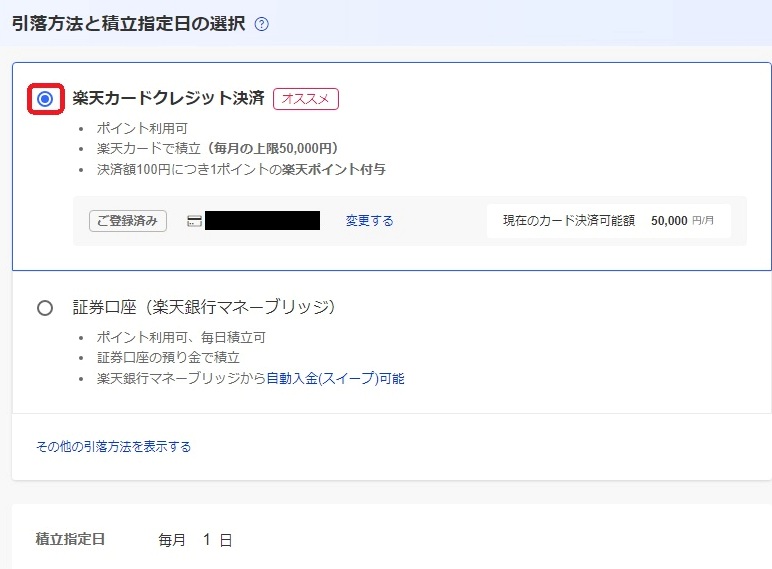Select the 楽天カードクレジット決済 radio button
Screen dimensions: 772x569
click(45, 99)
